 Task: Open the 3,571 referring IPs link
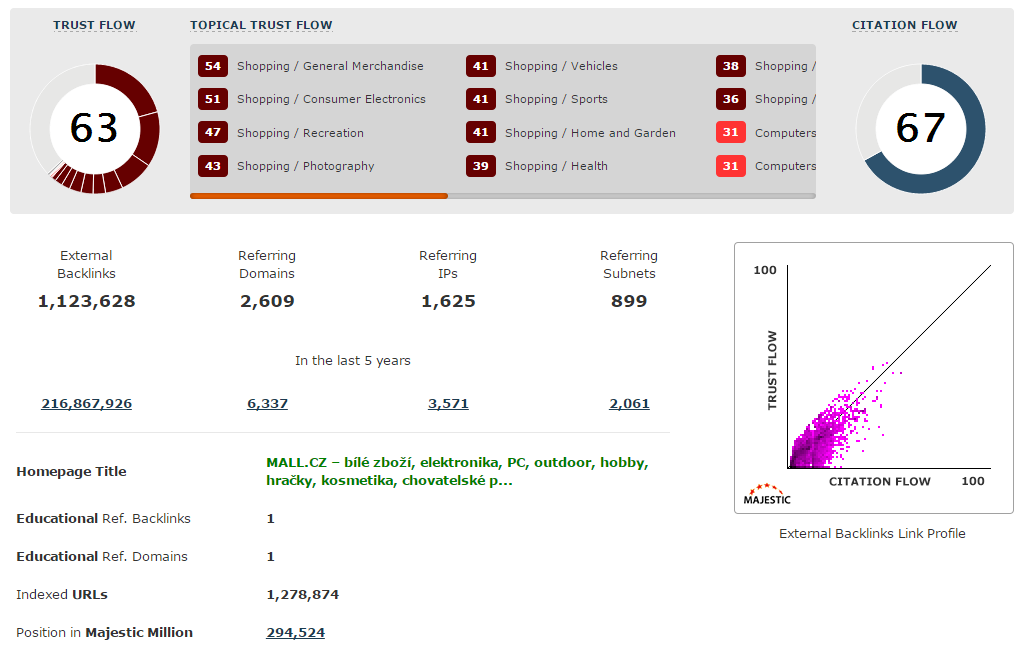click(x=448, y=404)
